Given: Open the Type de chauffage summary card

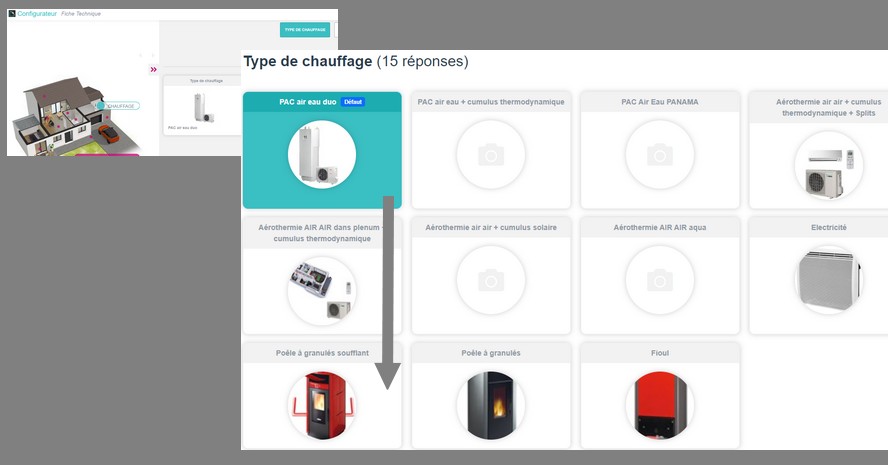Looking at the screenshot, I should point(201,105).
